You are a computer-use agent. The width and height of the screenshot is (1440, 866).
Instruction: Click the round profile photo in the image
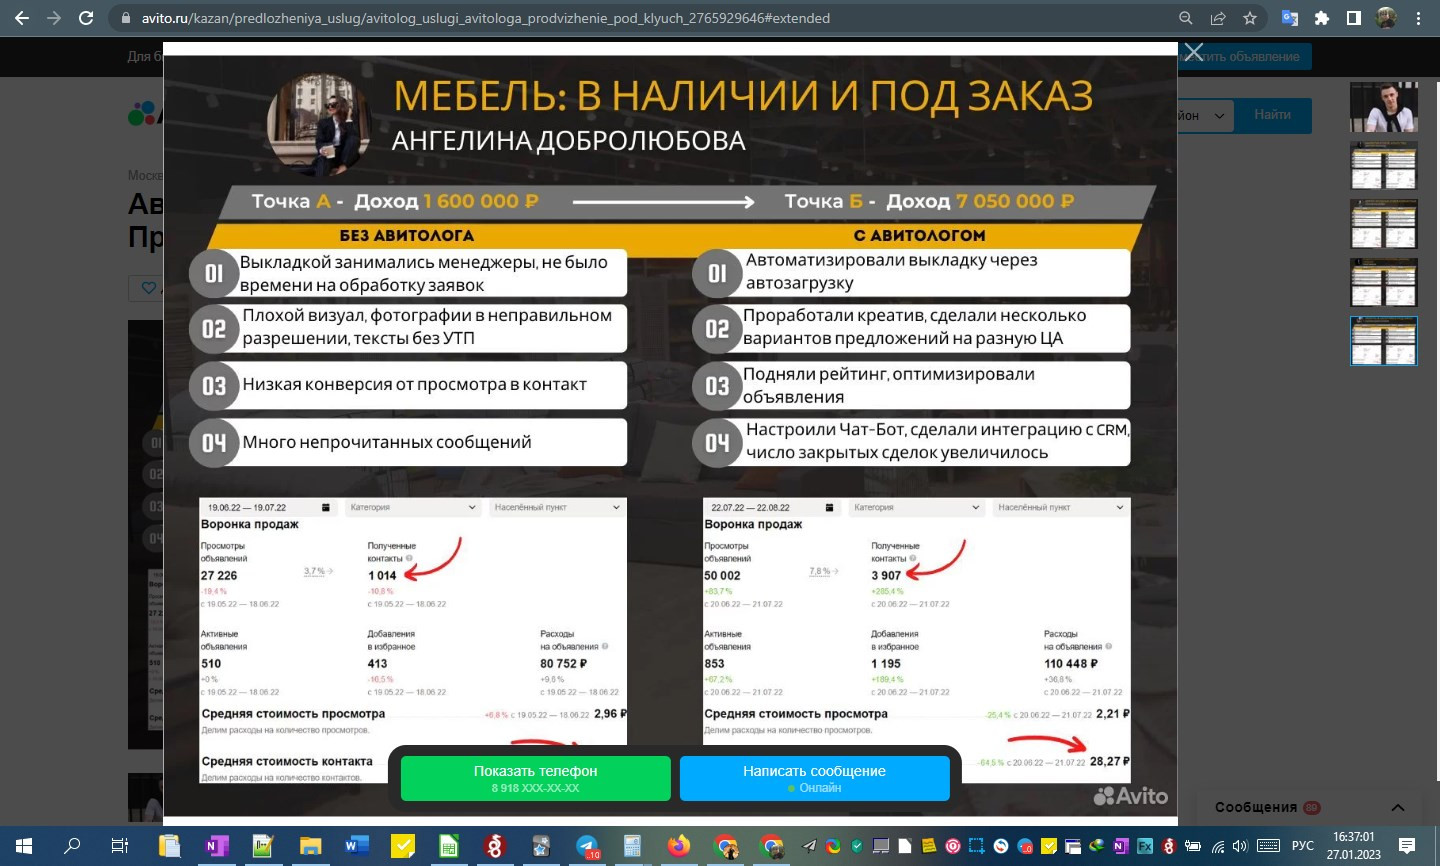[x=318, y=124]
